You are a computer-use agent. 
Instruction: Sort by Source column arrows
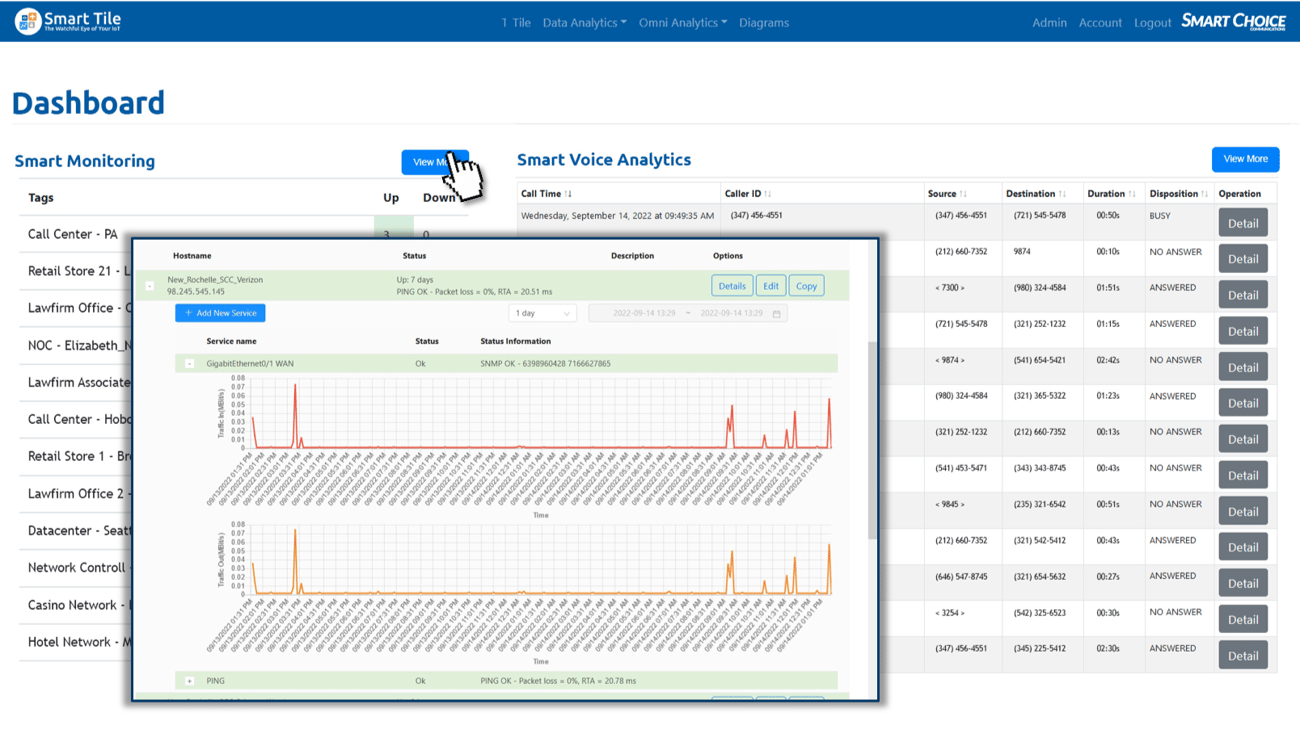pos(963,194)
